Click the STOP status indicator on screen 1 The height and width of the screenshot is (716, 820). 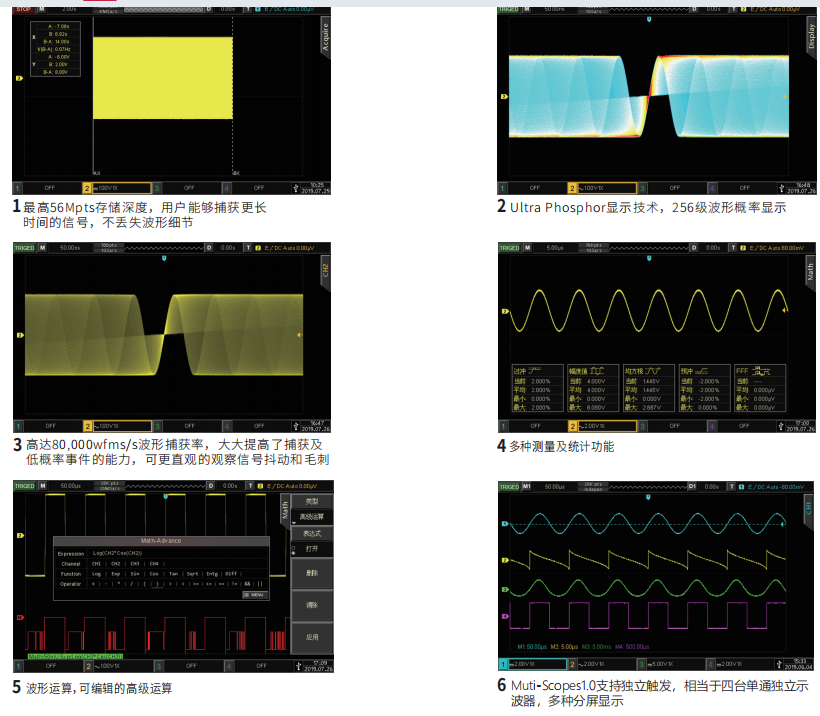24,9
